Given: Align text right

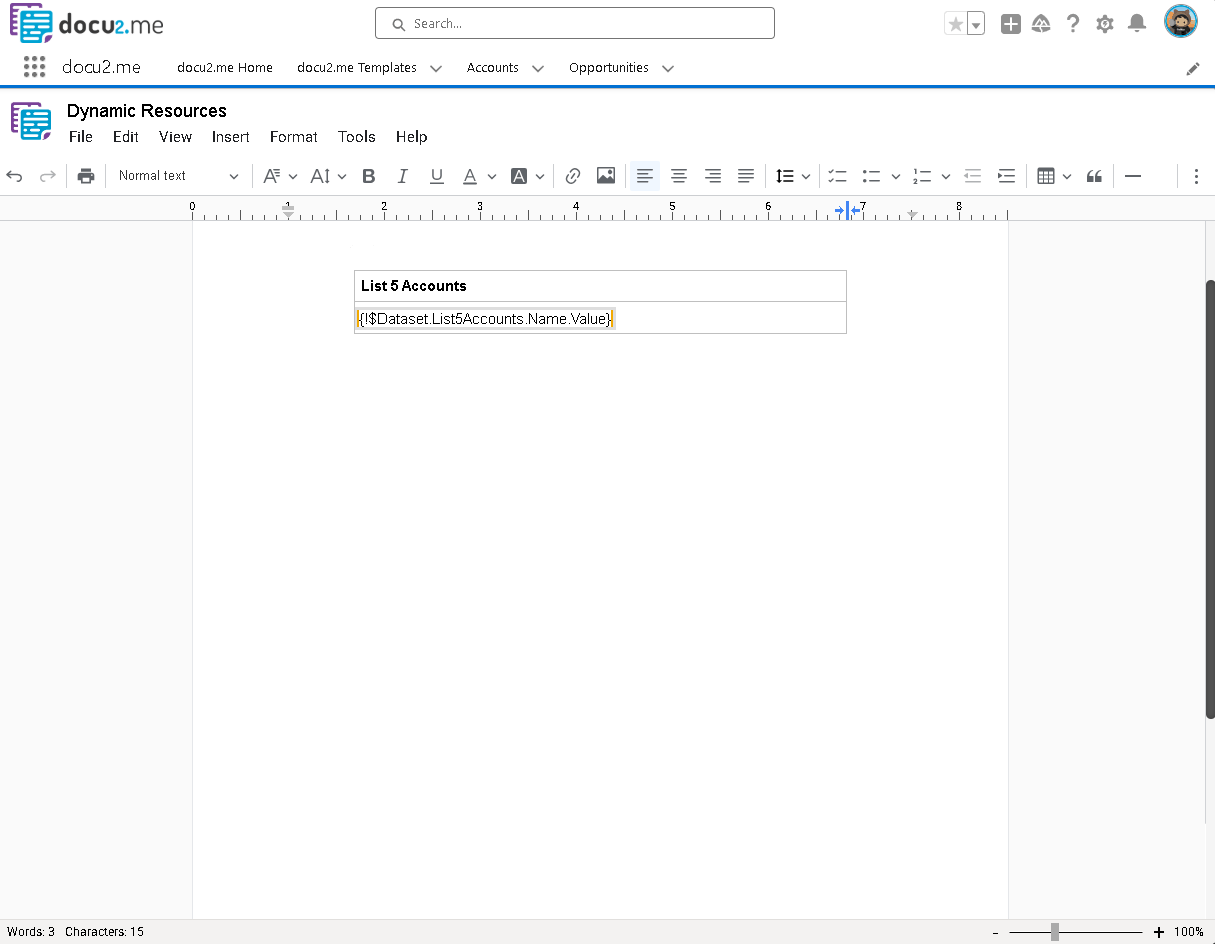Looking at the screenshot, I should coord(713,176).
